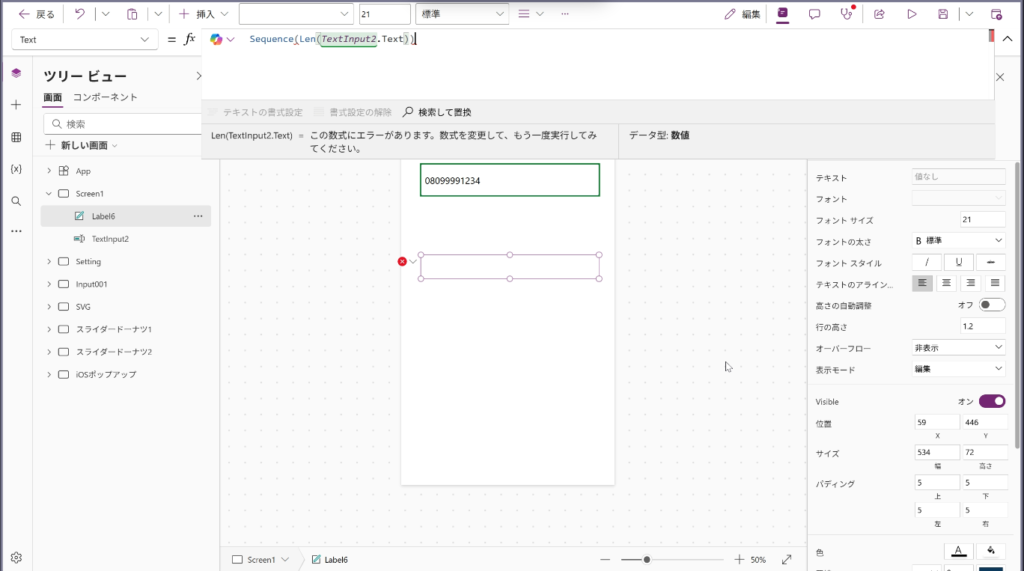
Task: Select TextInput2 in the tree view
Action: [x=110, y=239]
